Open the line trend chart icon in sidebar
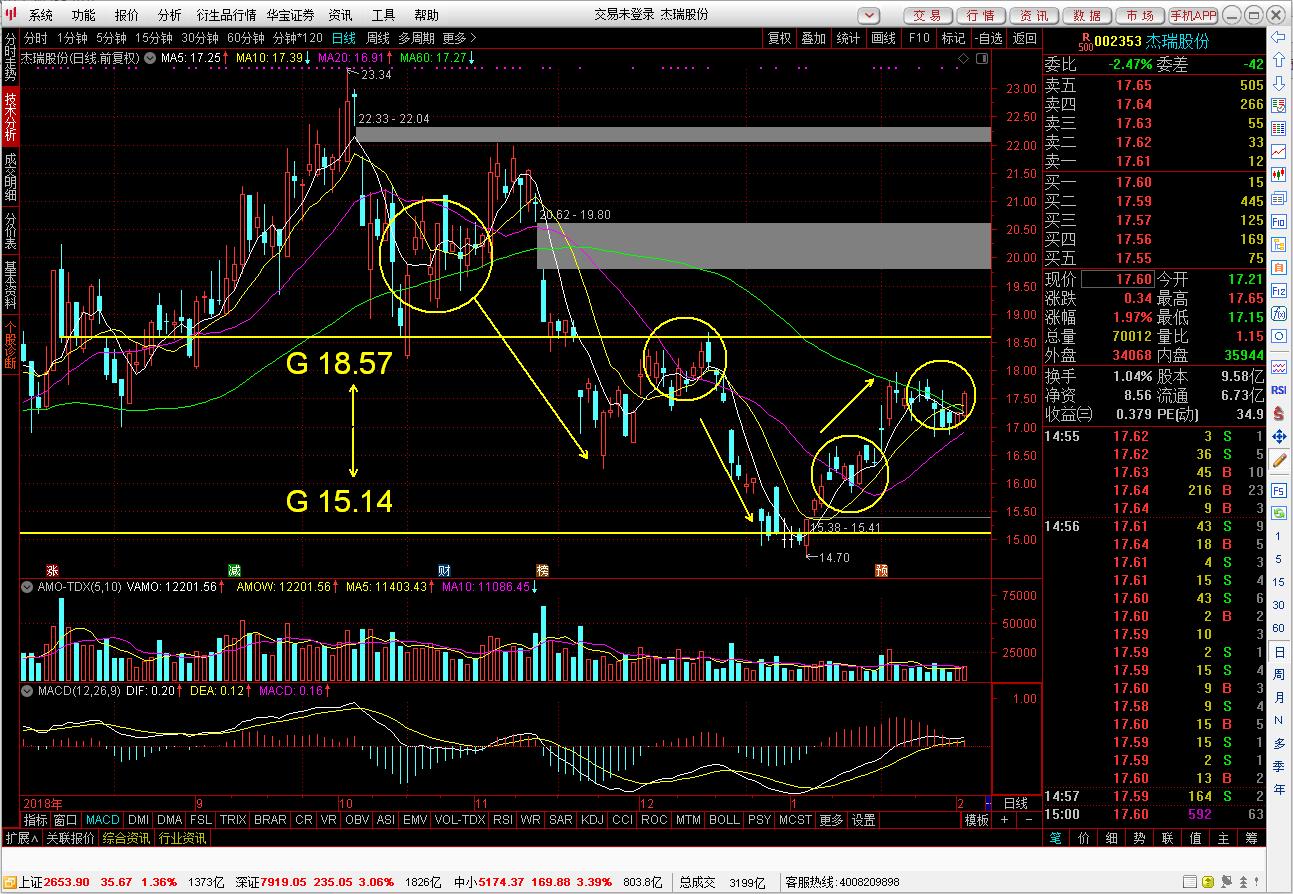The height and width of the screenshot is (894, 1293). [x=1278, y=151]
